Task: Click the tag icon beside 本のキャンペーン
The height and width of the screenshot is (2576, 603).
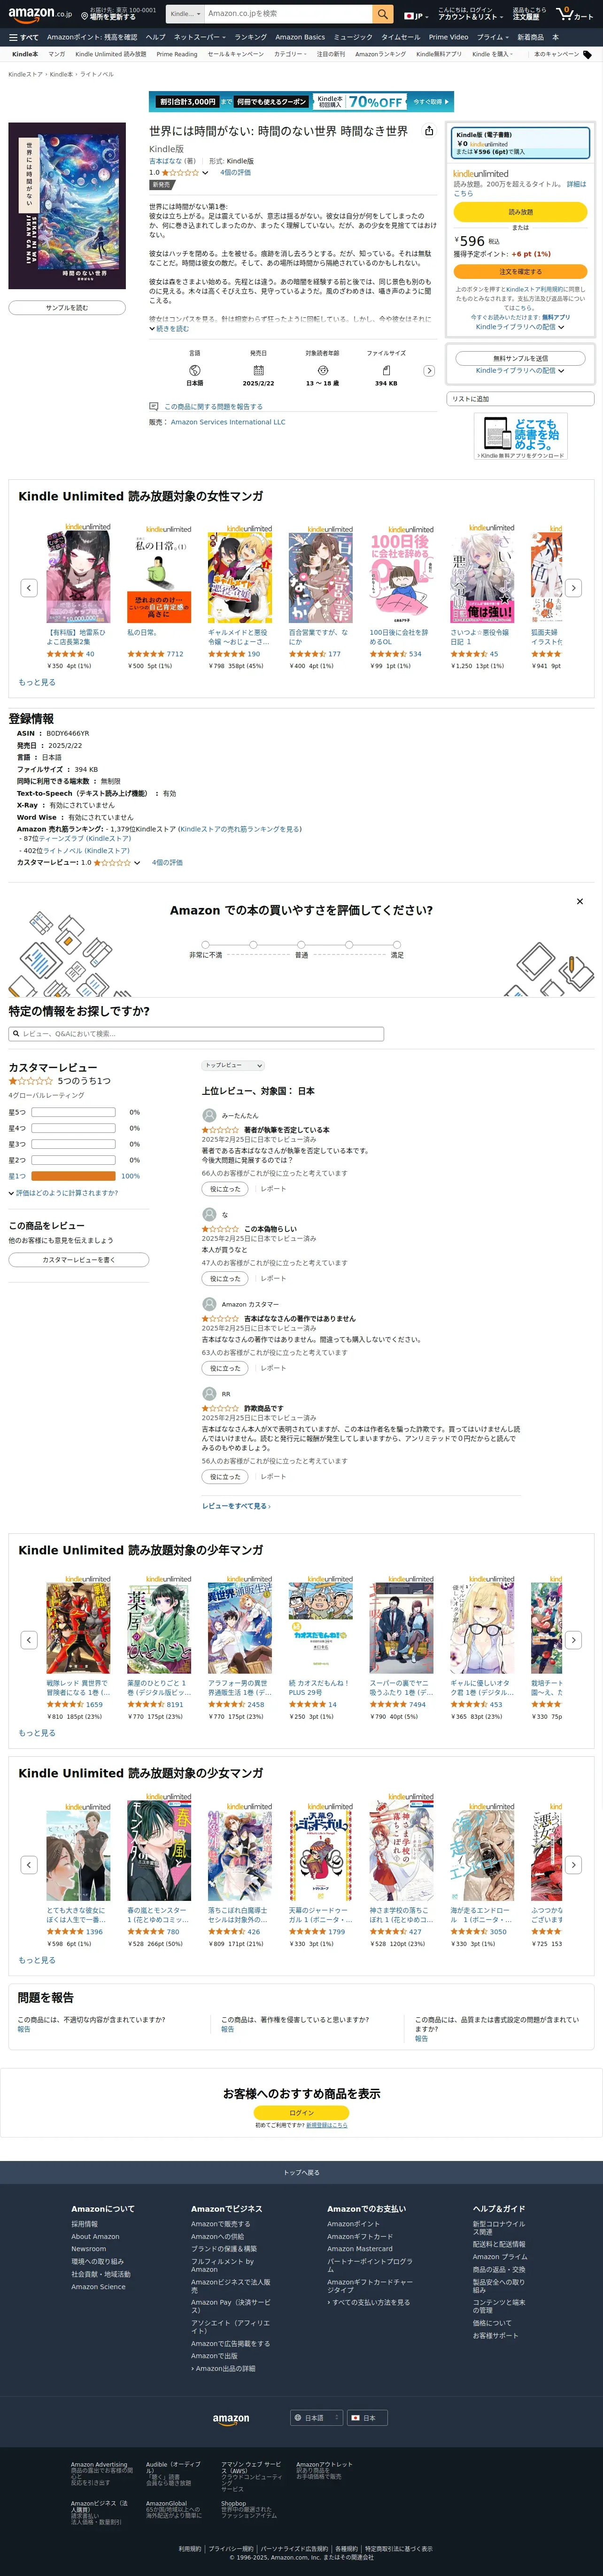Action: (x=587, y=54)
